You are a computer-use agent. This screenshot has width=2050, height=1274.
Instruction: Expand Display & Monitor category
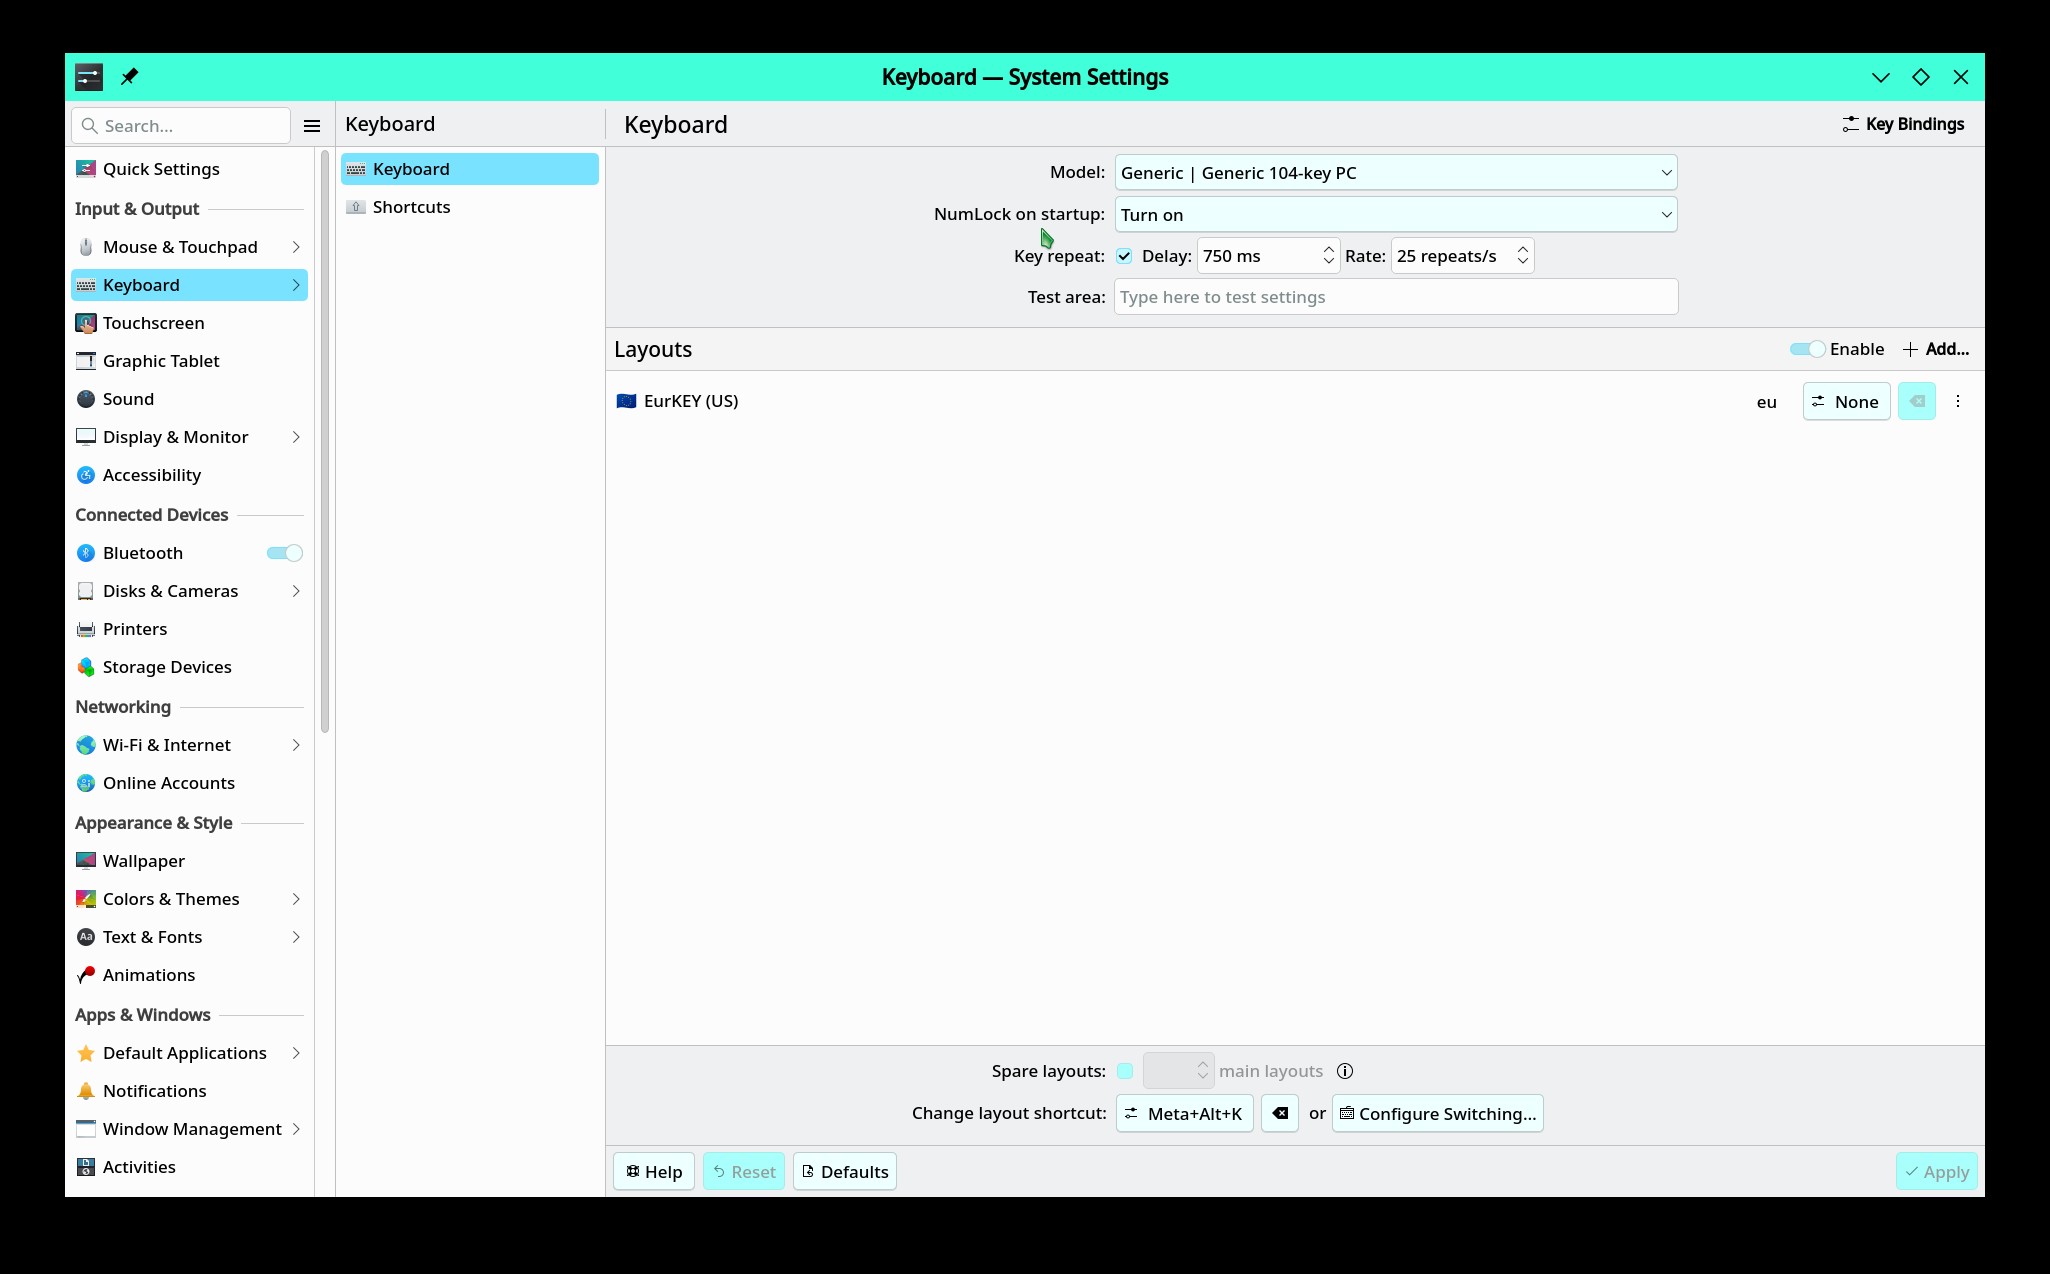[190, 437]
